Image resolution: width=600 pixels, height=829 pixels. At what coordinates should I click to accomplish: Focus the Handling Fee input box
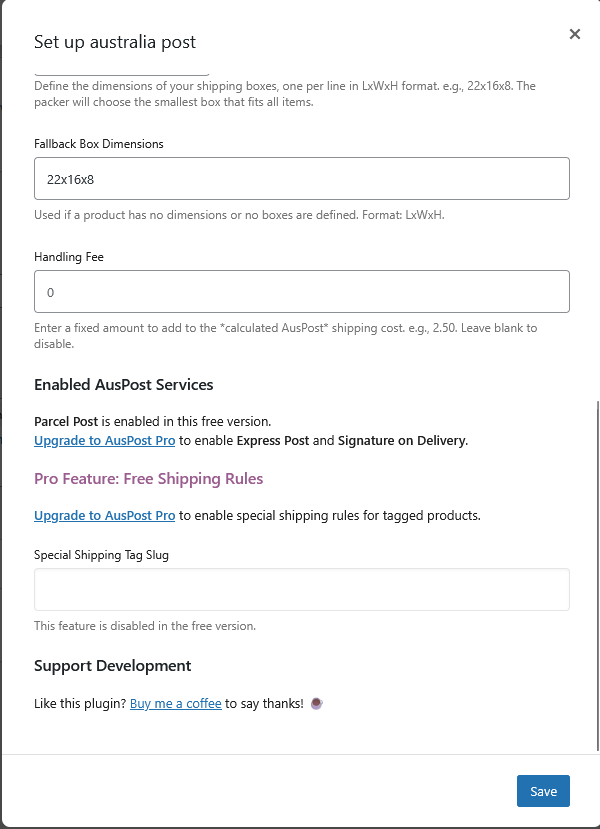click(301, 292)
